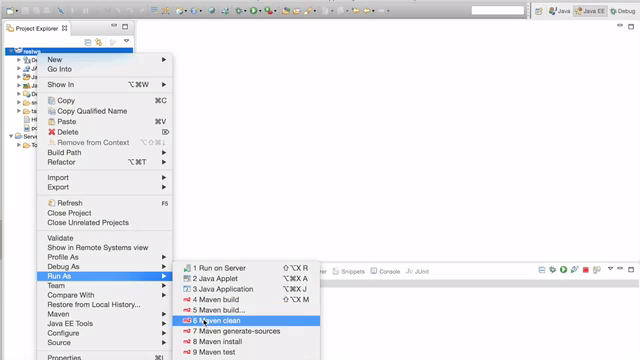Click the green Start server icon in bottom panel
The width and height of the screenshot is (640, 360).
563,270
